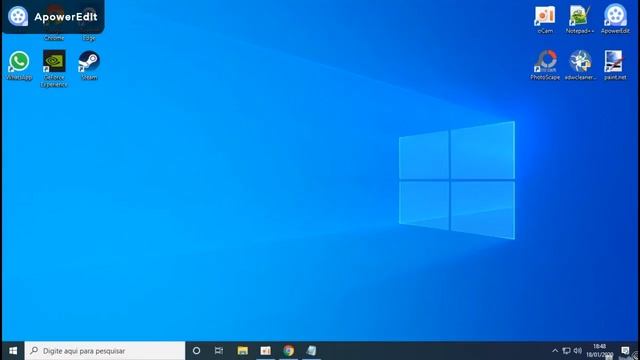Open the Action Center notifications

click(x=625, y=351)
